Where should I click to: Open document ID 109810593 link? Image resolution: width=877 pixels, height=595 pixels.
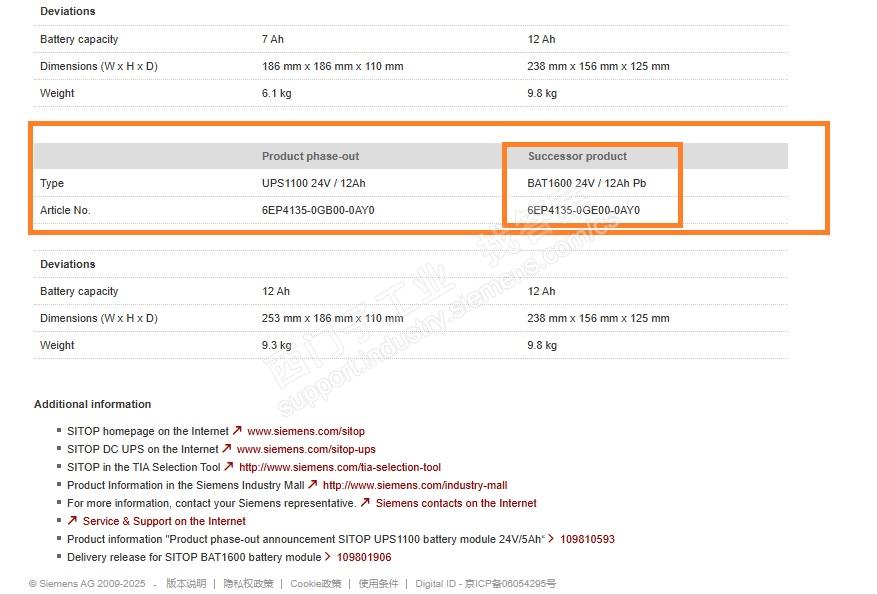pos(587,539)
